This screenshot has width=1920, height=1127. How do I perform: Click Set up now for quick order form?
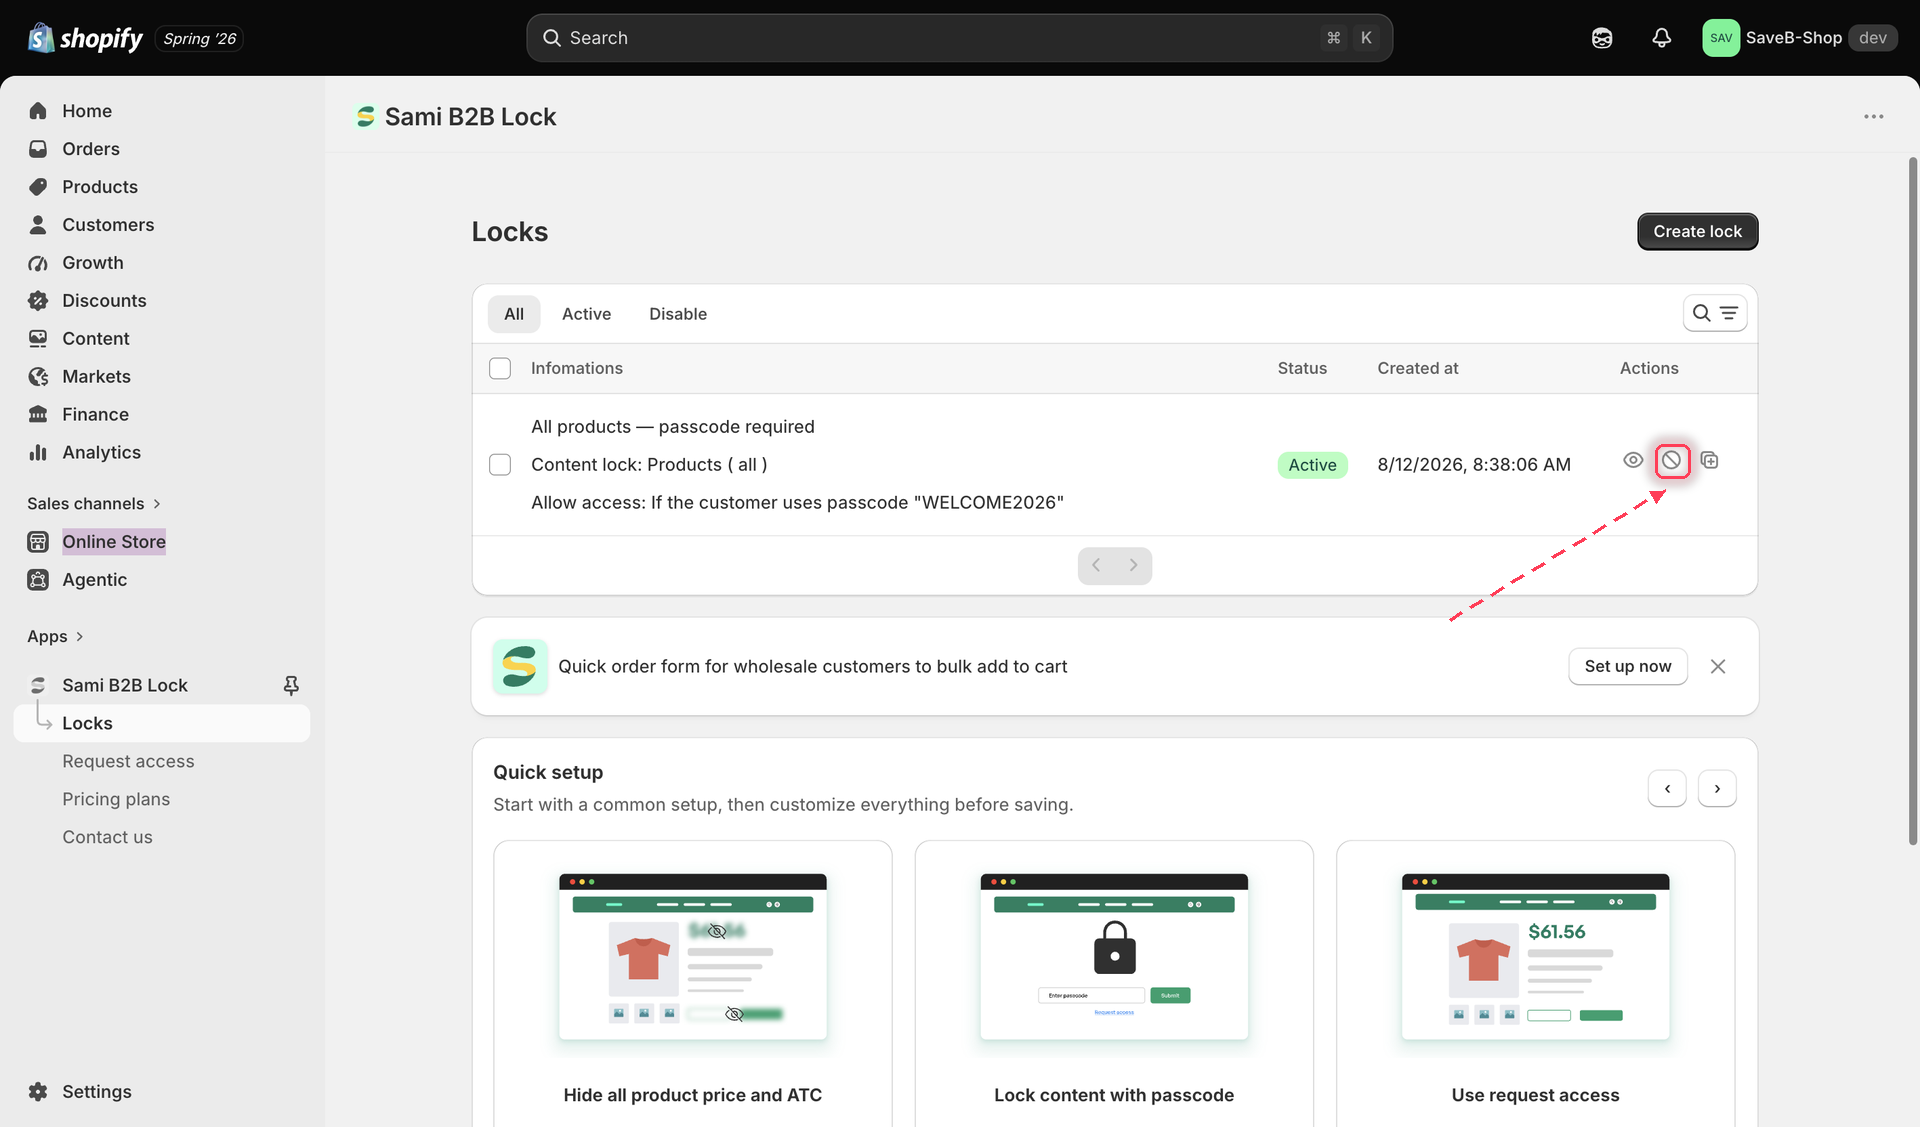point(1628,667)
